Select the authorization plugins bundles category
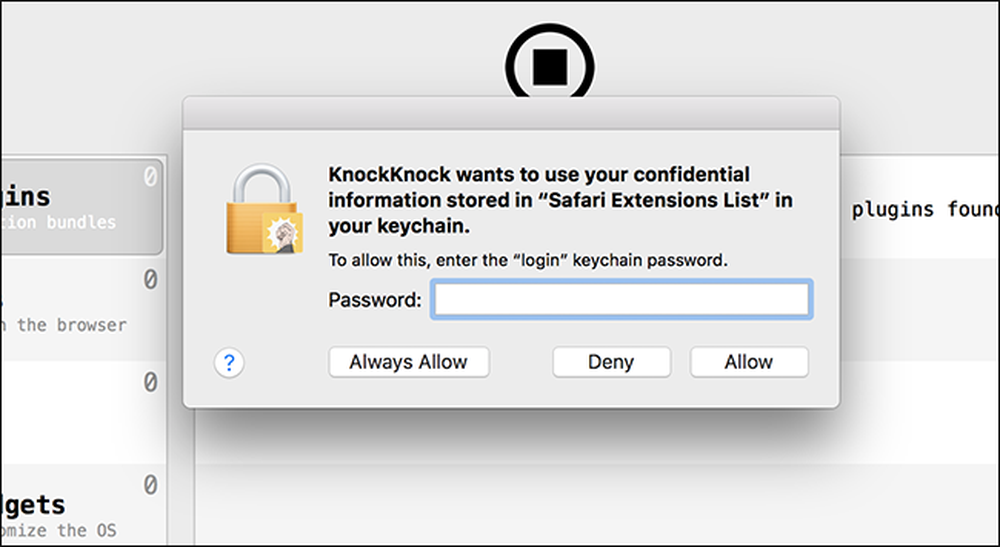 point(82,207)
